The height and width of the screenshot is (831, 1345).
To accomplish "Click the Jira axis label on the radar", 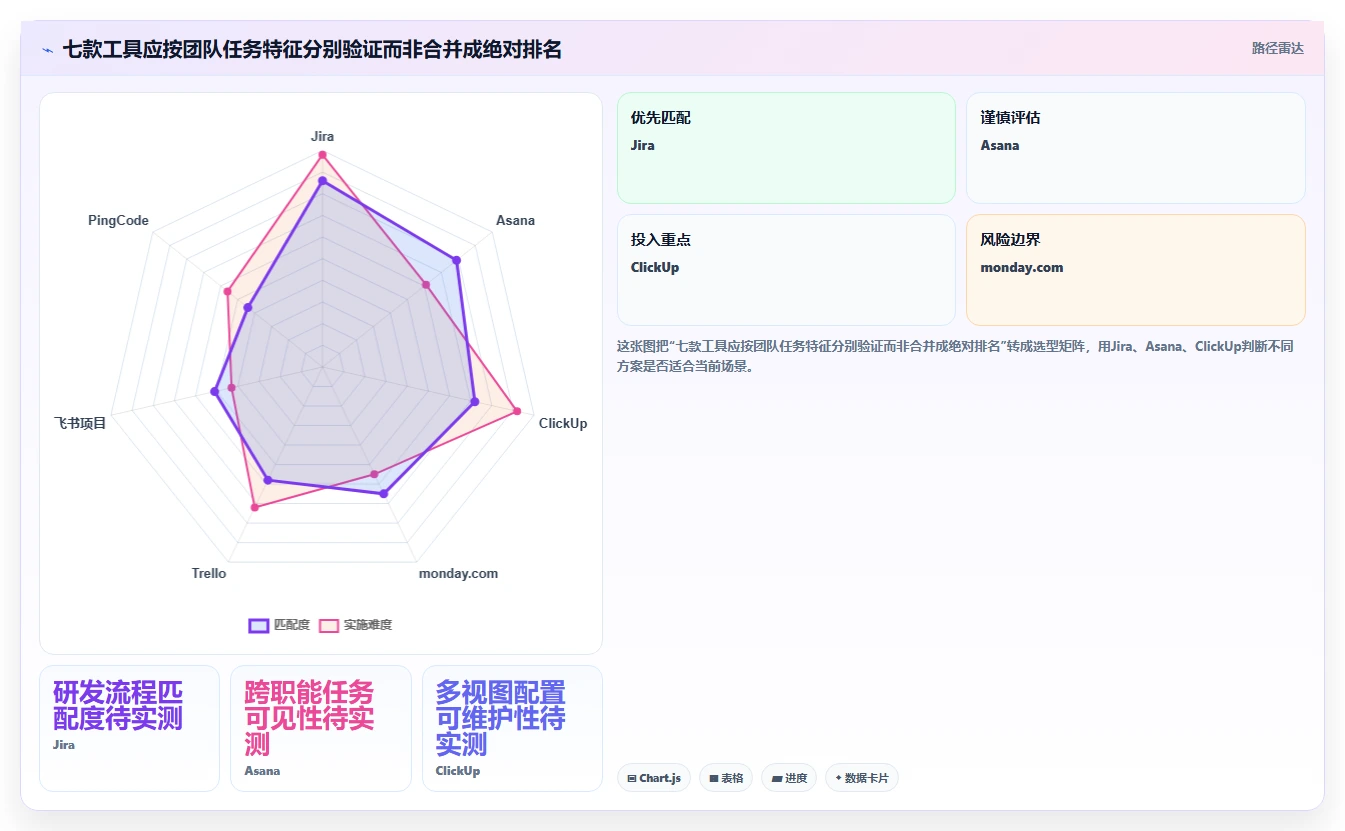I will [x=322, y=136].
